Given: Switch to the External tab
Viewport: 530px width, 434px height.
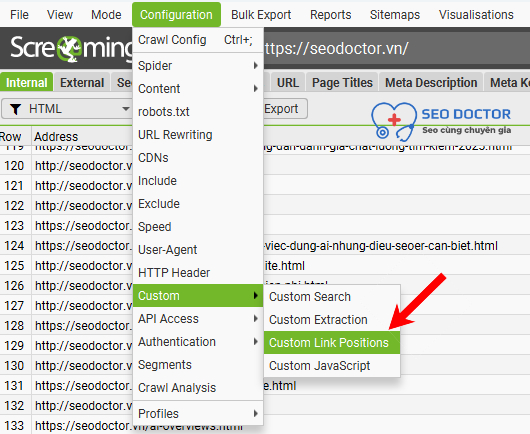Looking at the screenshot, I should [82, 82].
